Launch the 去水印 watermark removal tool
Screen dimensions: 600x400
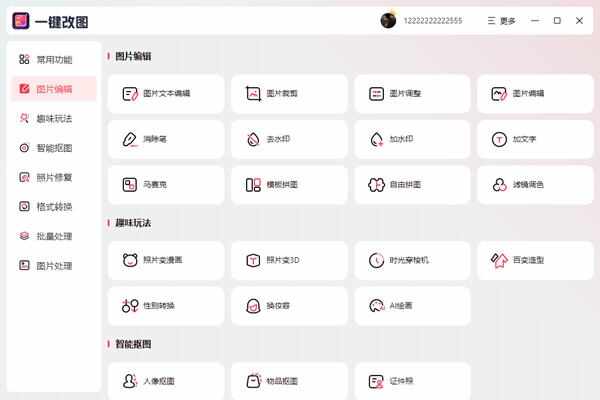(x=289, y=139)
